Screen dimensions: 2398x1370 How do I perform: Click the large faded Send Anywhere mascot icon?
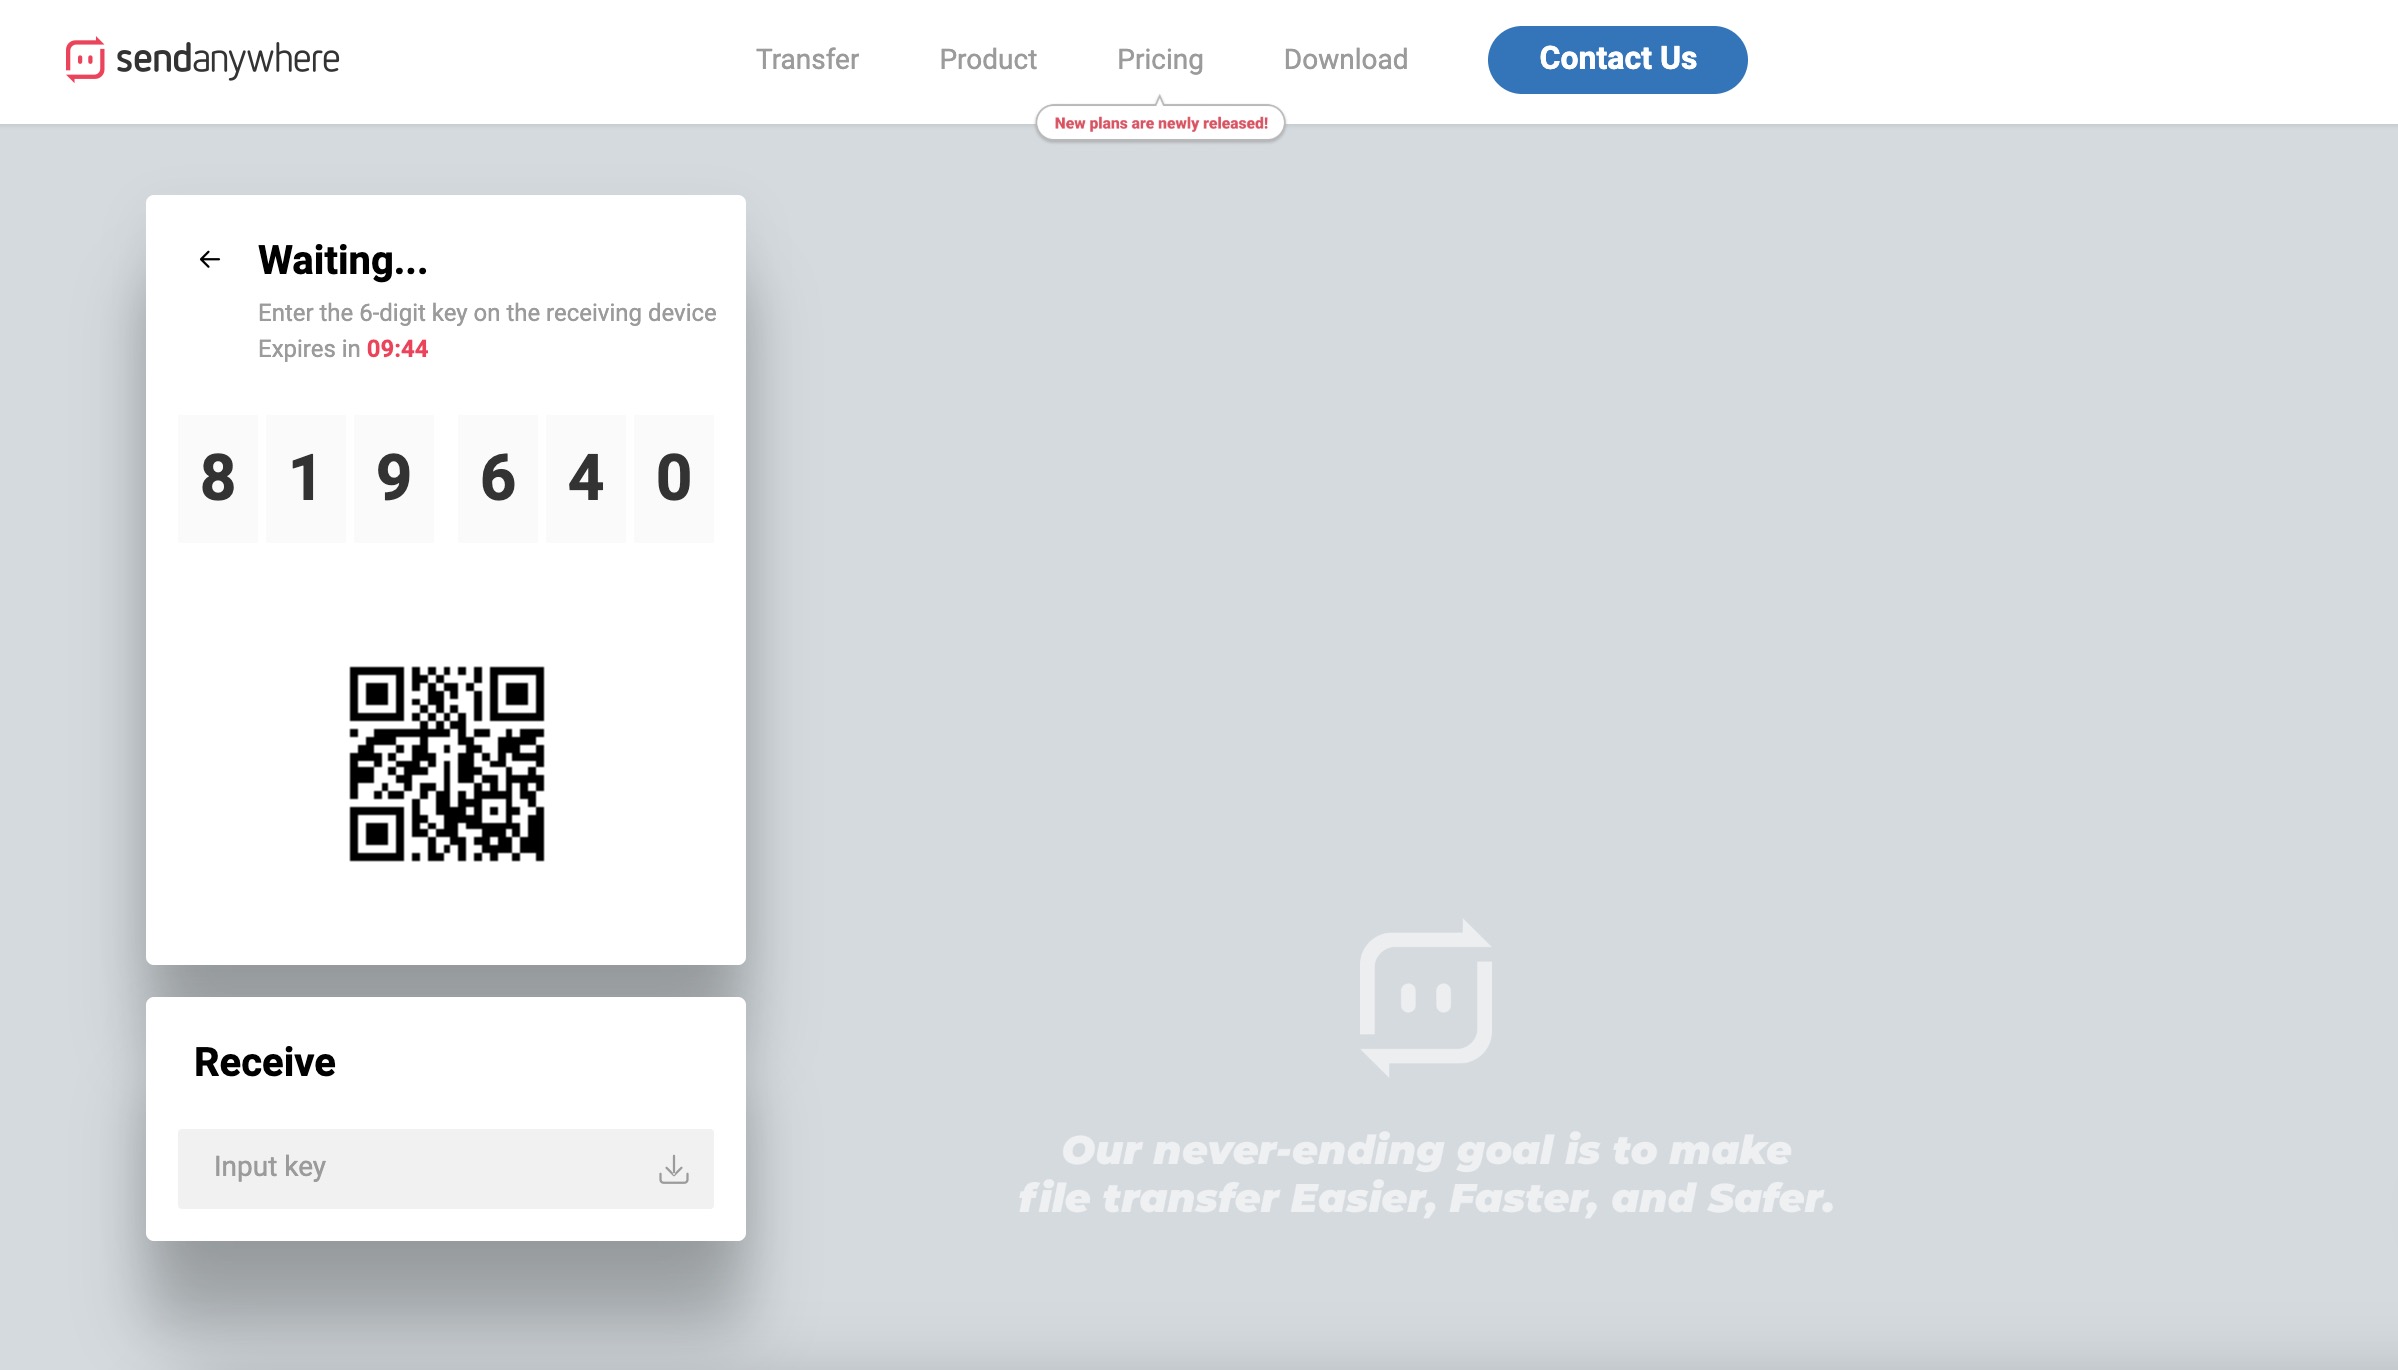pos(1426,997)
